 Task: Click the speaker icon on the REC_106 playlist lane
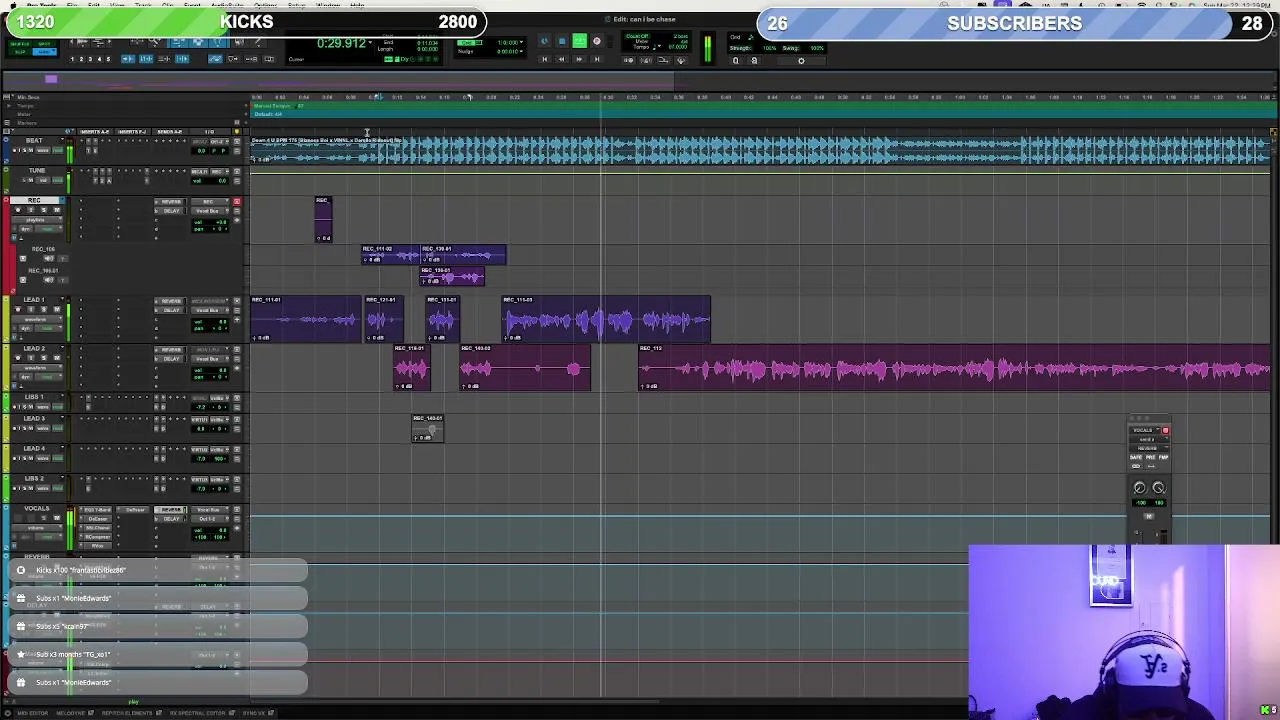(x=49, y=258)
